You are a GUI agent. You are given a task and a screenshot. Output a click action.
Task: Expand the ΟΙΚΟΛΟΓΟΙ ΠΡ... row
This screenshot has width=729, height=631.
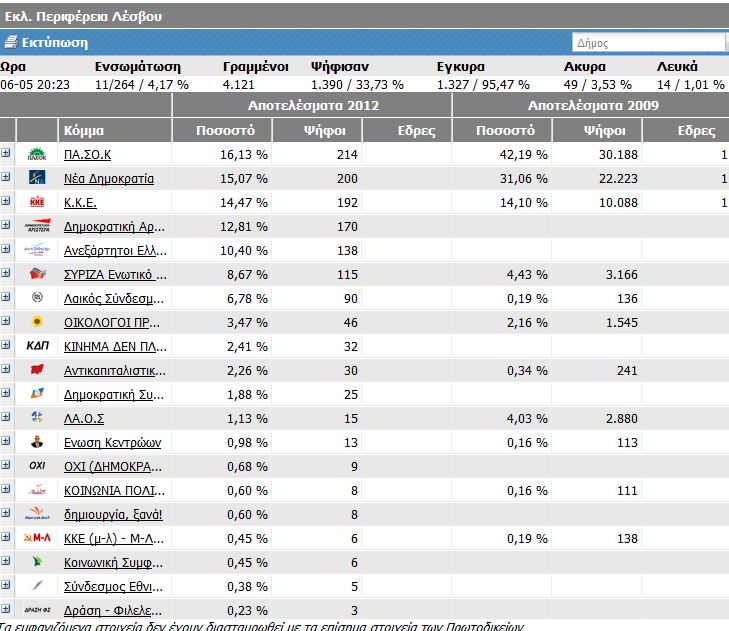pos(6,321)
